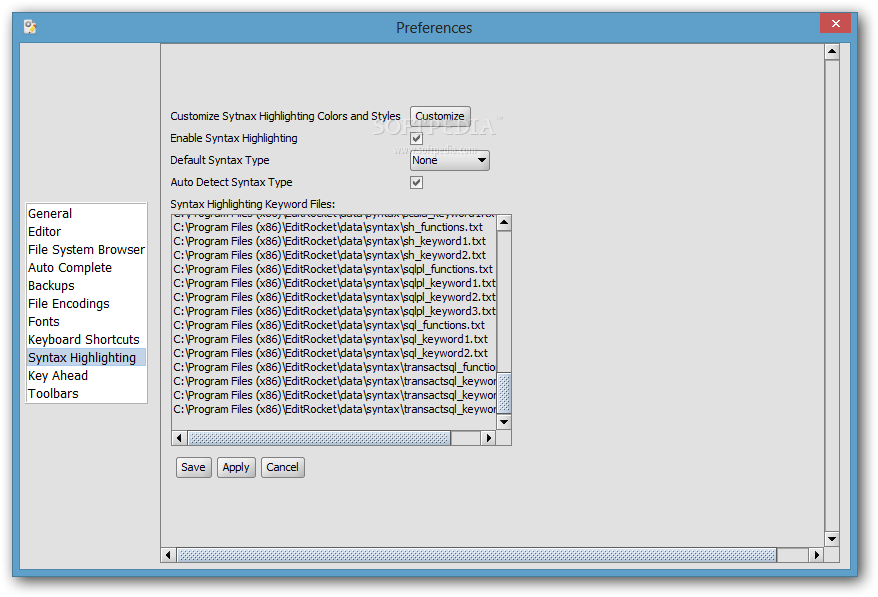
Task: Open the Editor preferences category
Action: click(x=86, y=231)
